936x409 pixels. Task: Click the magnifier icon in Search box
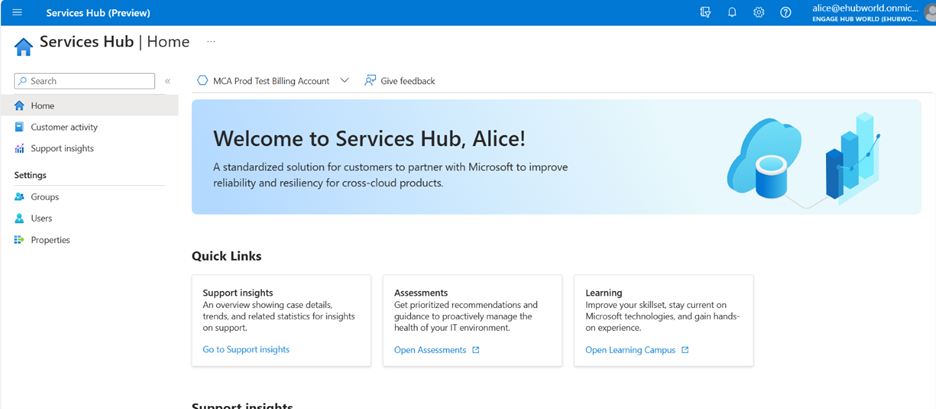pos(23,81)
